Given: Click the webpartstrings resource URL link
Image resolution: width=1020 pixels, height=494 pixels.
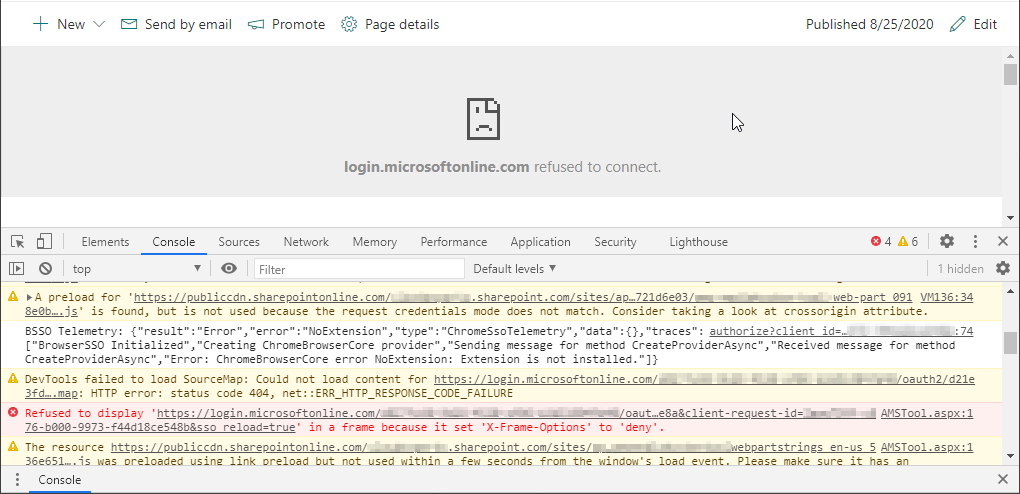Looking at the screenshot, I should coord(493,447).
